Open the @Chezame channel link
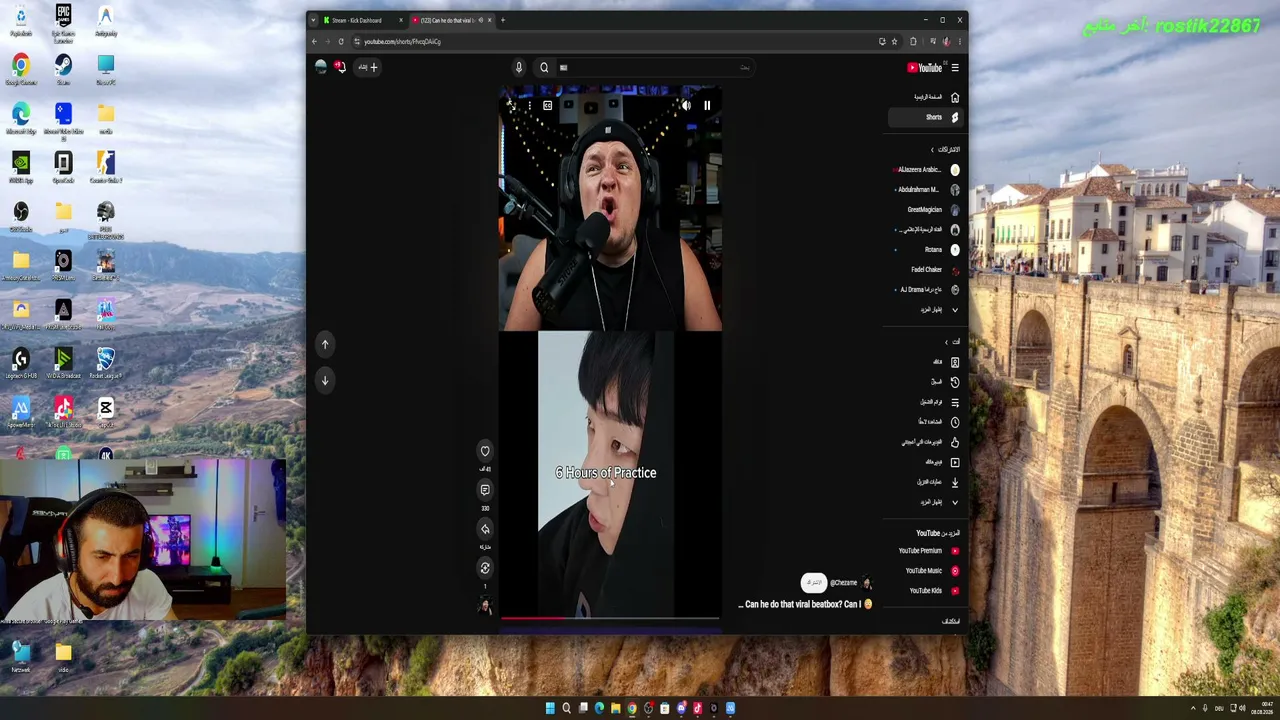The width and height of the screenshot is (1280, 720). pyautogui.click(x=844, y=582)
